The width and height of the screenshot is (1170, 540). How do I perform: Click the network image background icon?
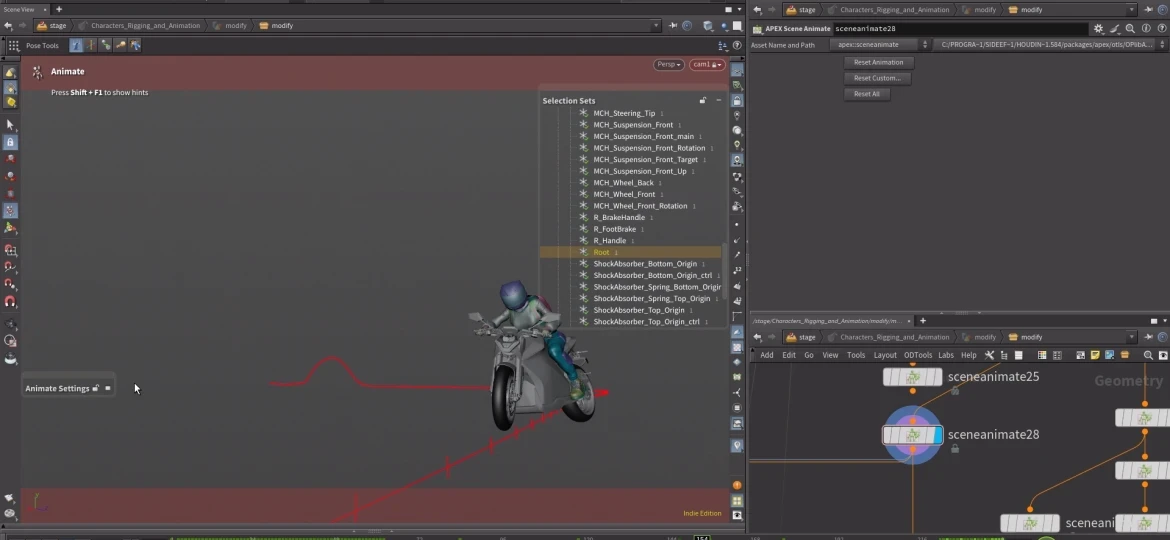1110,355
